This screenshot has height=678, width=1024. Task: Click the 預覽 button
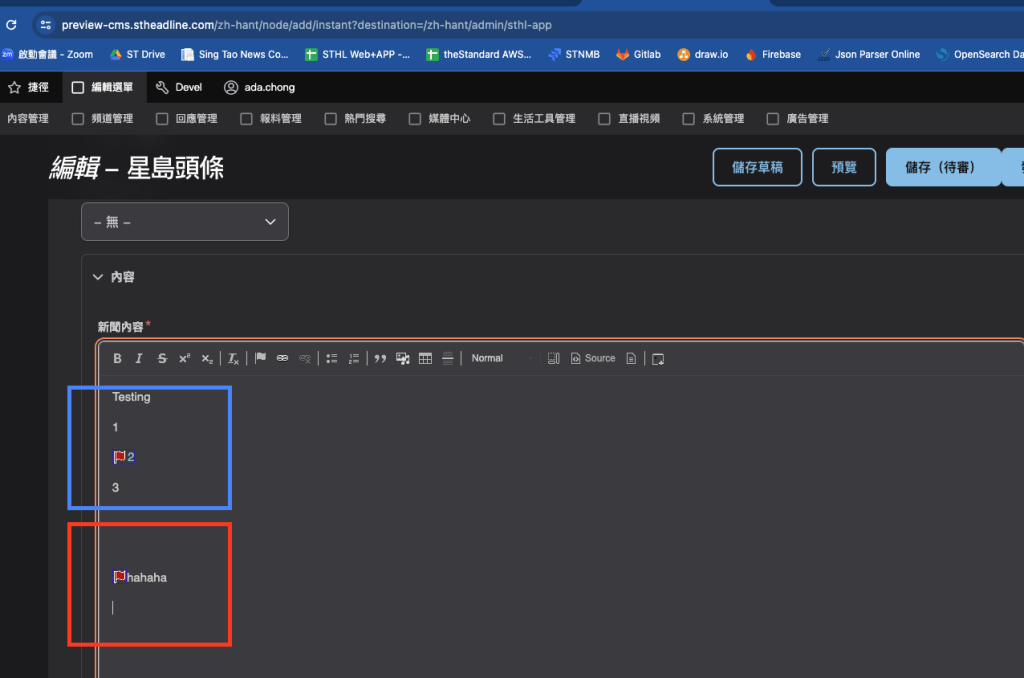[844, 167]
